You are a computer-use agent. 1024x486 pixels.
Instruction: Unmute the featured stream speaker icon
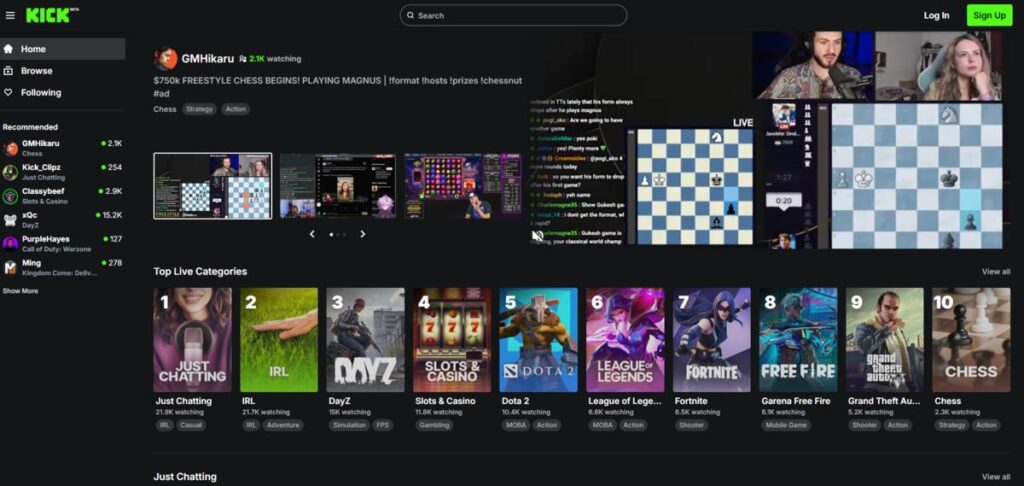click(x=537, y=236)
